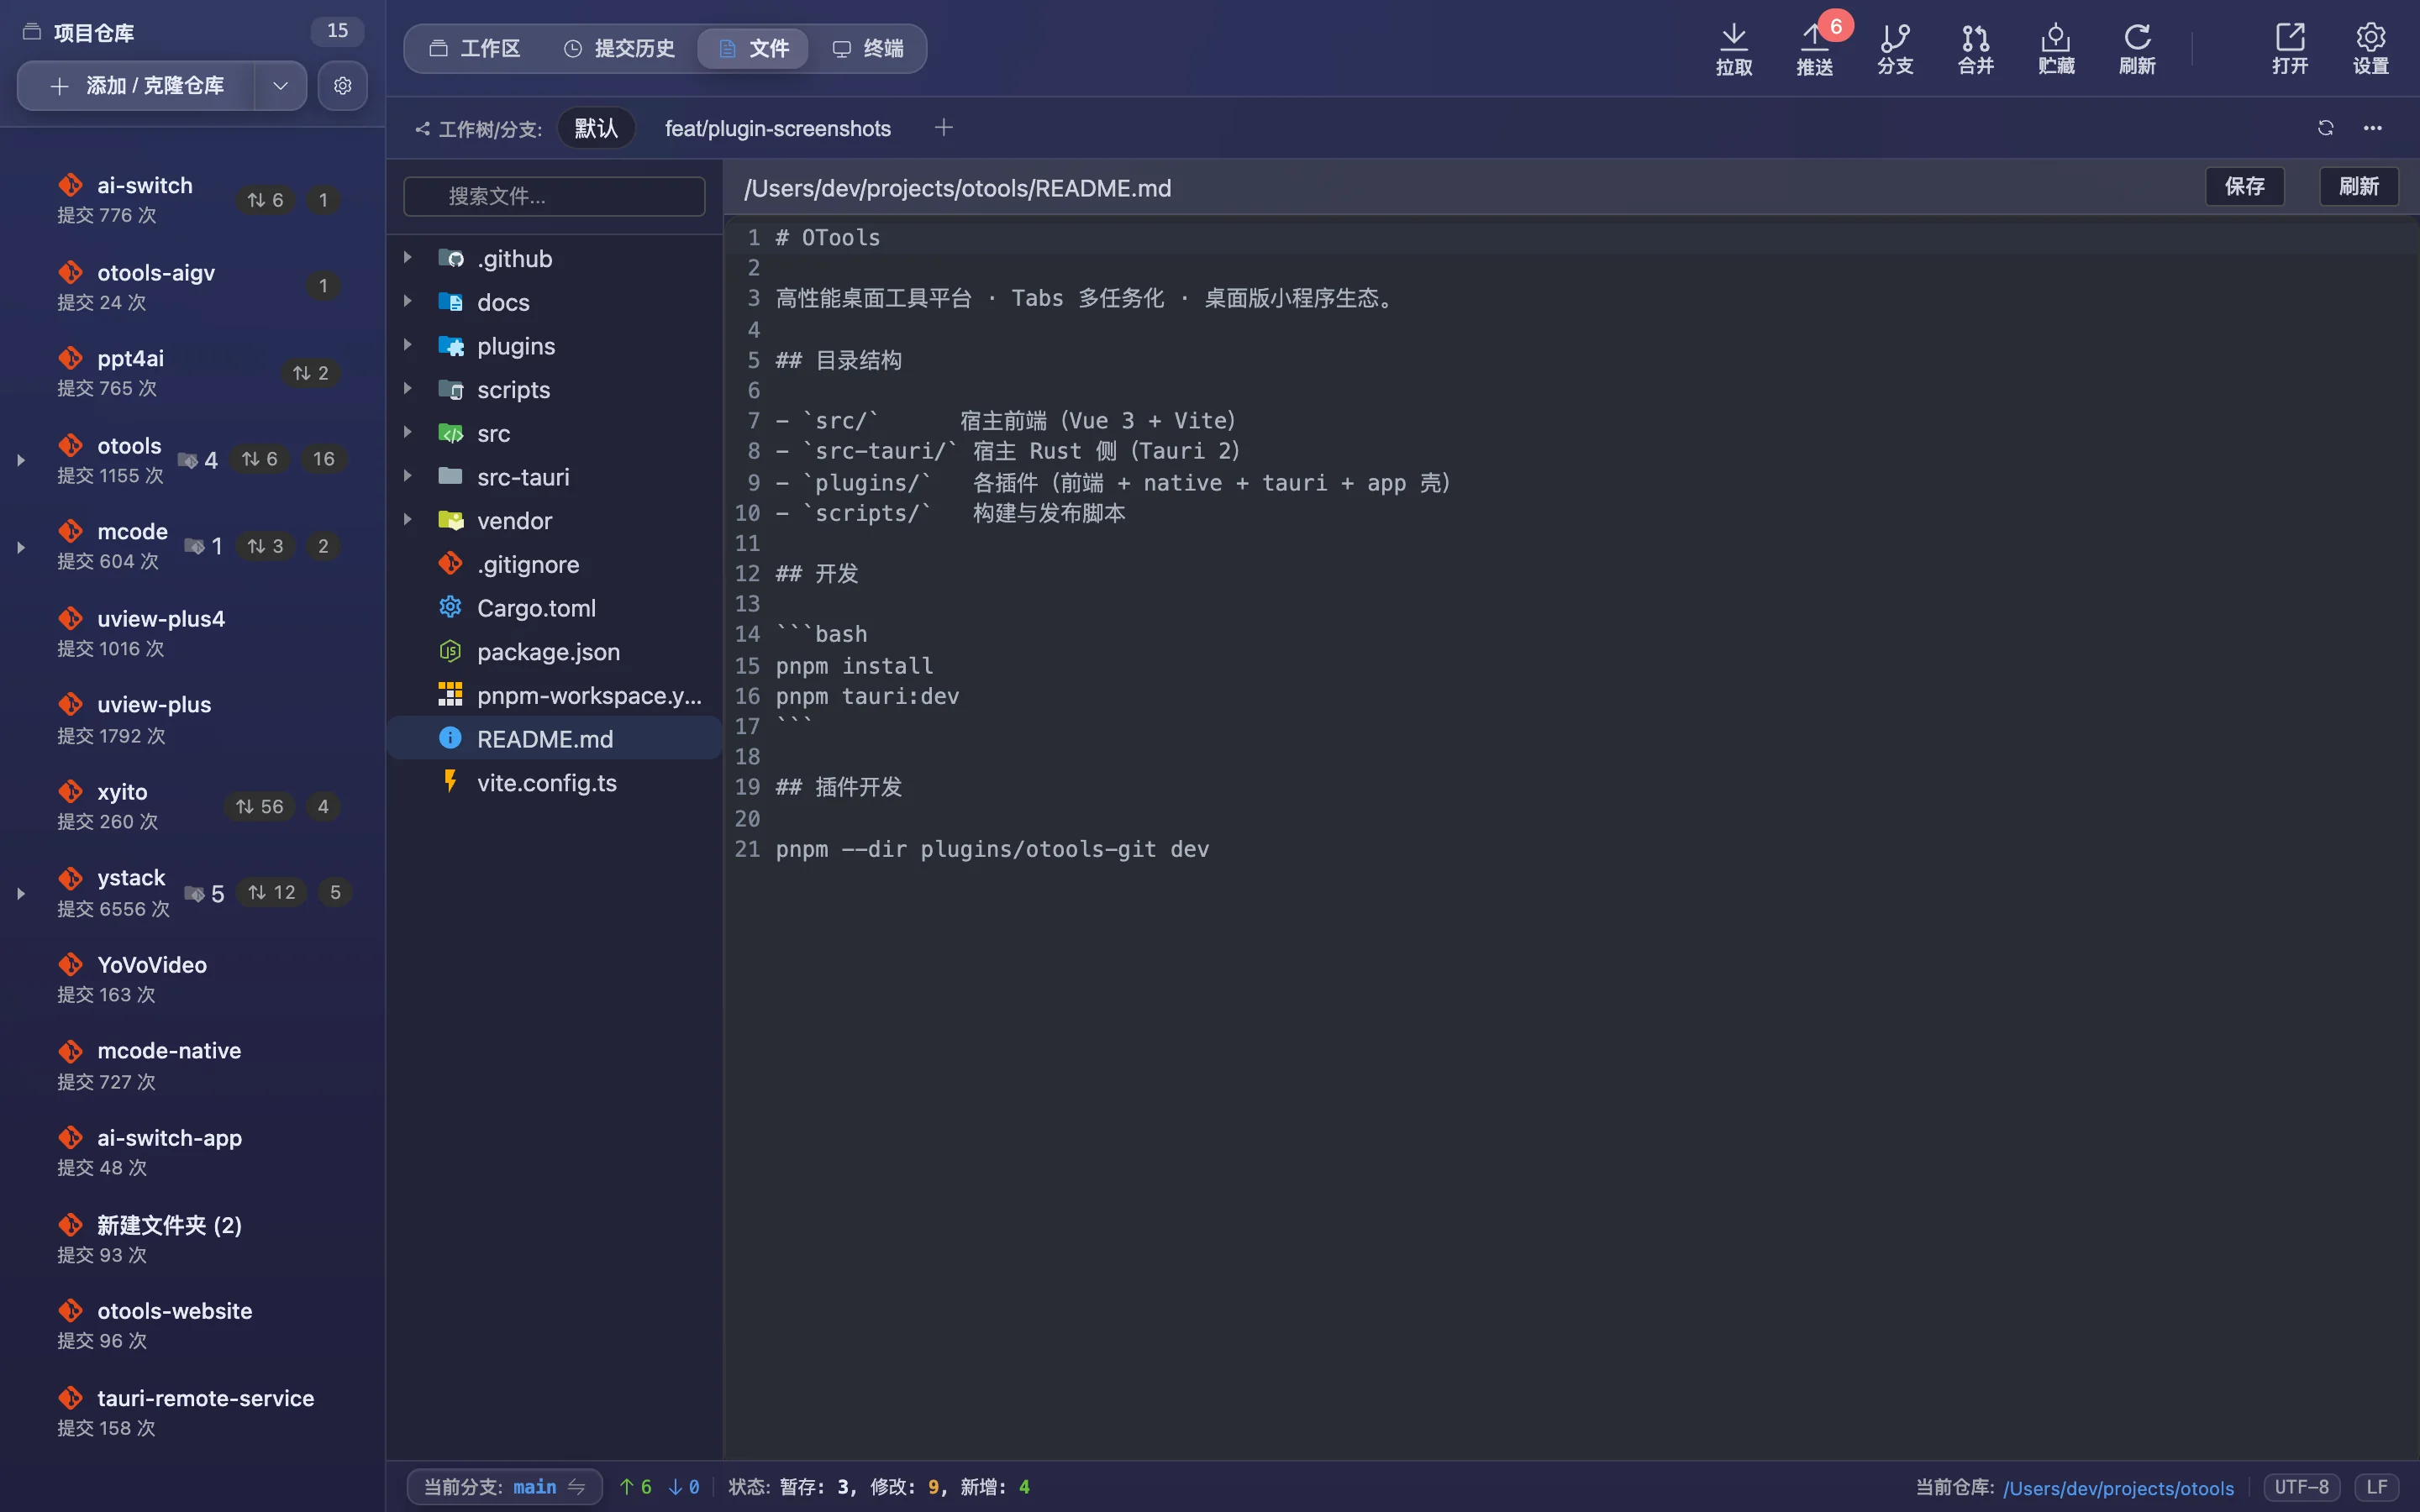Expand the src-tauri folder
The width and height of the screenshot is (2420, 1512).
[408, 476]
